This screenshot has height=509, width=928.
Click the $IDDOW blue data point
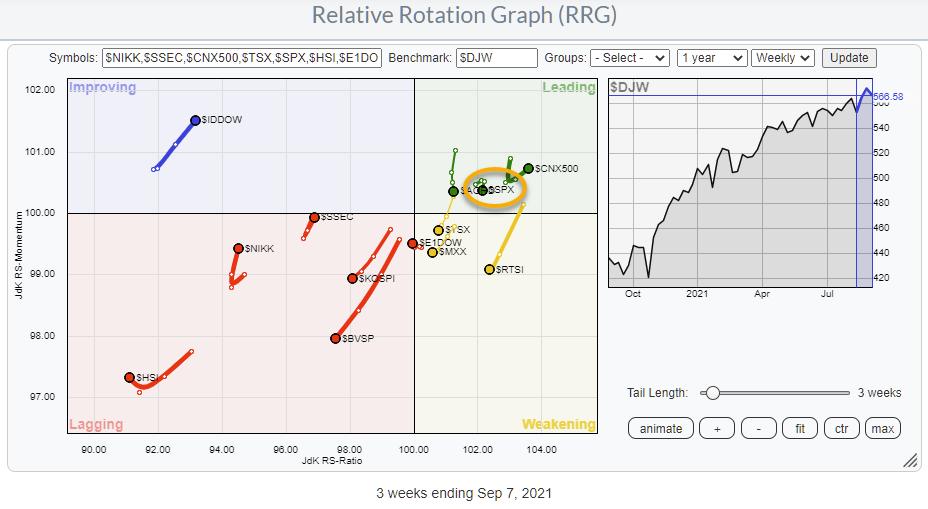pos(195,121)
